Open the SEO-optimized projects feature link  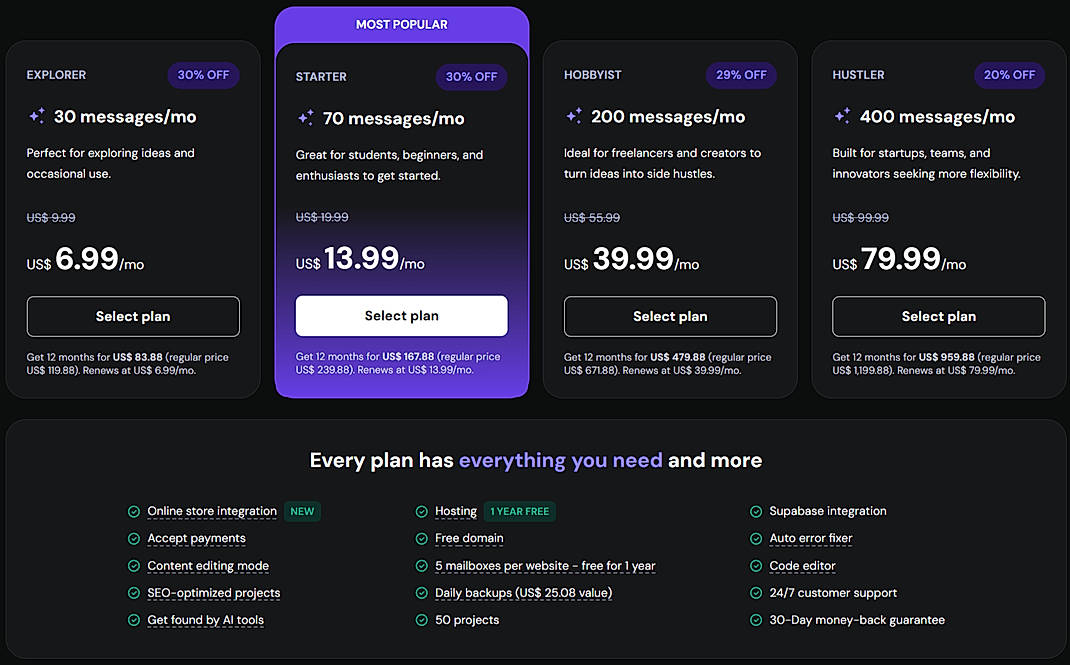pyautogui.click(x=213, y=592)
